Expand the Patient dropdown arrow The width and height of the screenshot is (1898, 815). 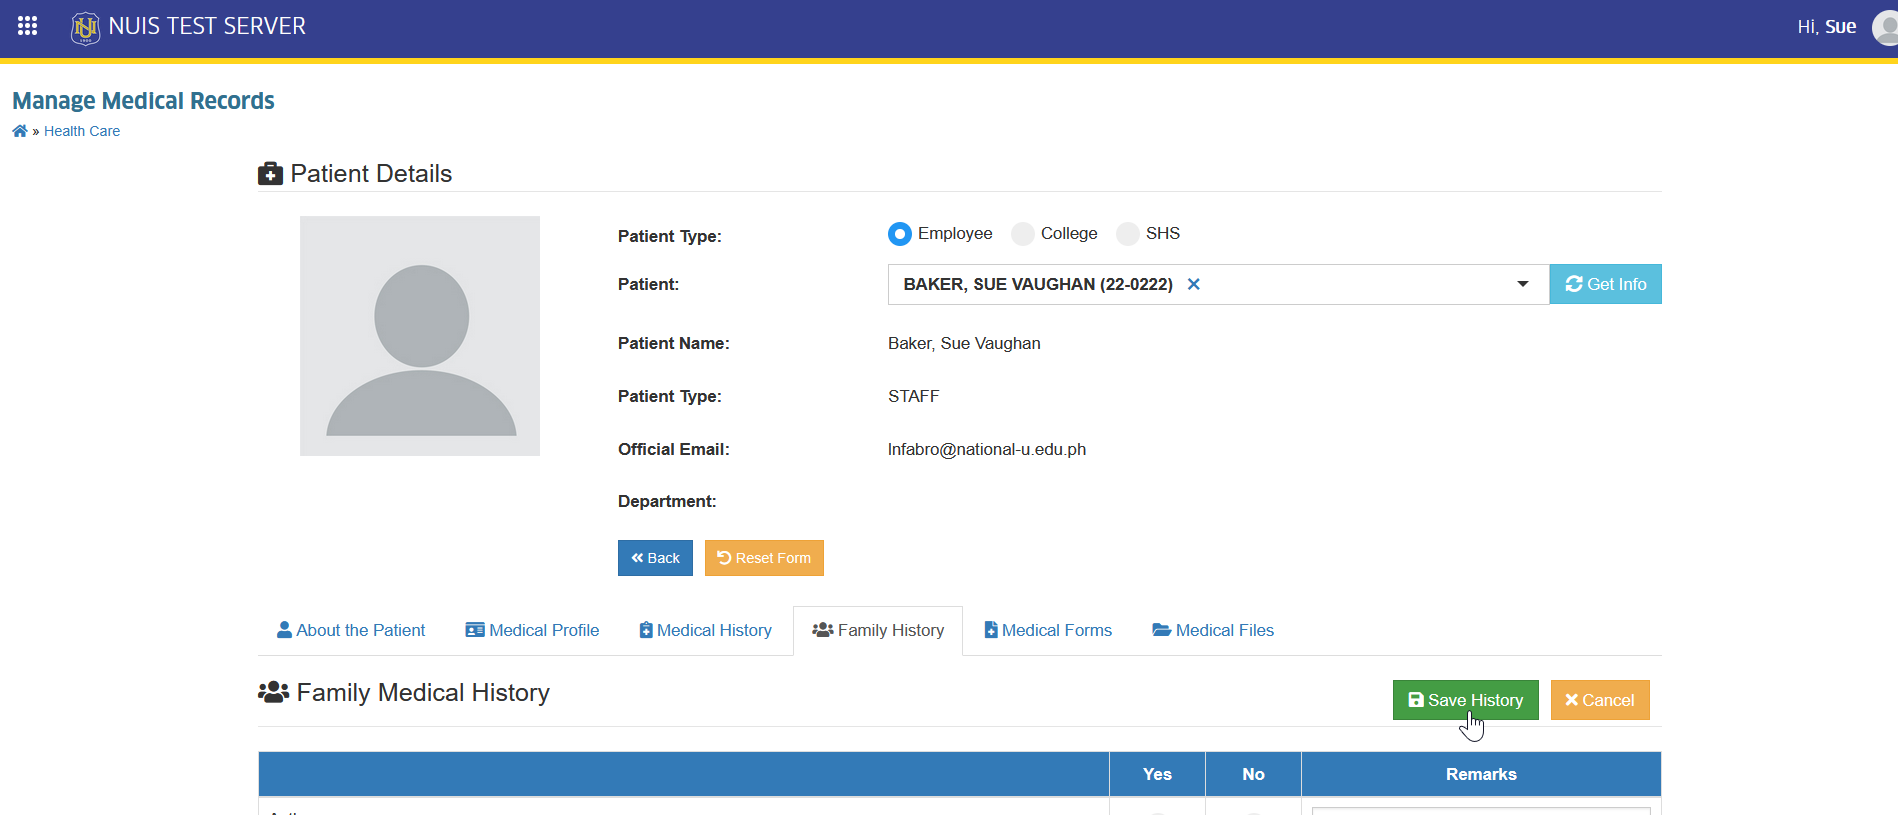(x=1522, y=284)
